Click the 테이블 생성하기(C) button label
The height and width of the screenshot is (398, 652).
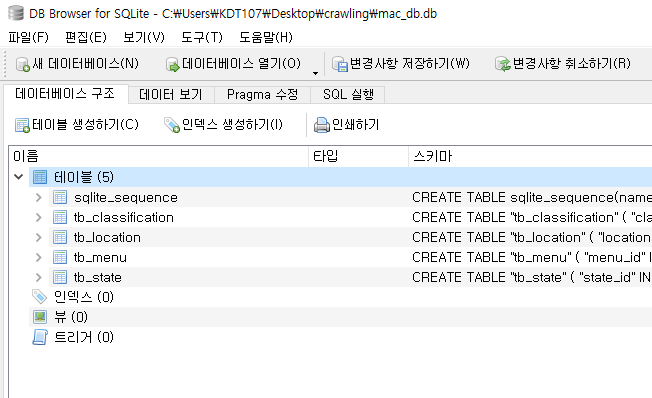[x=85, y=124]
